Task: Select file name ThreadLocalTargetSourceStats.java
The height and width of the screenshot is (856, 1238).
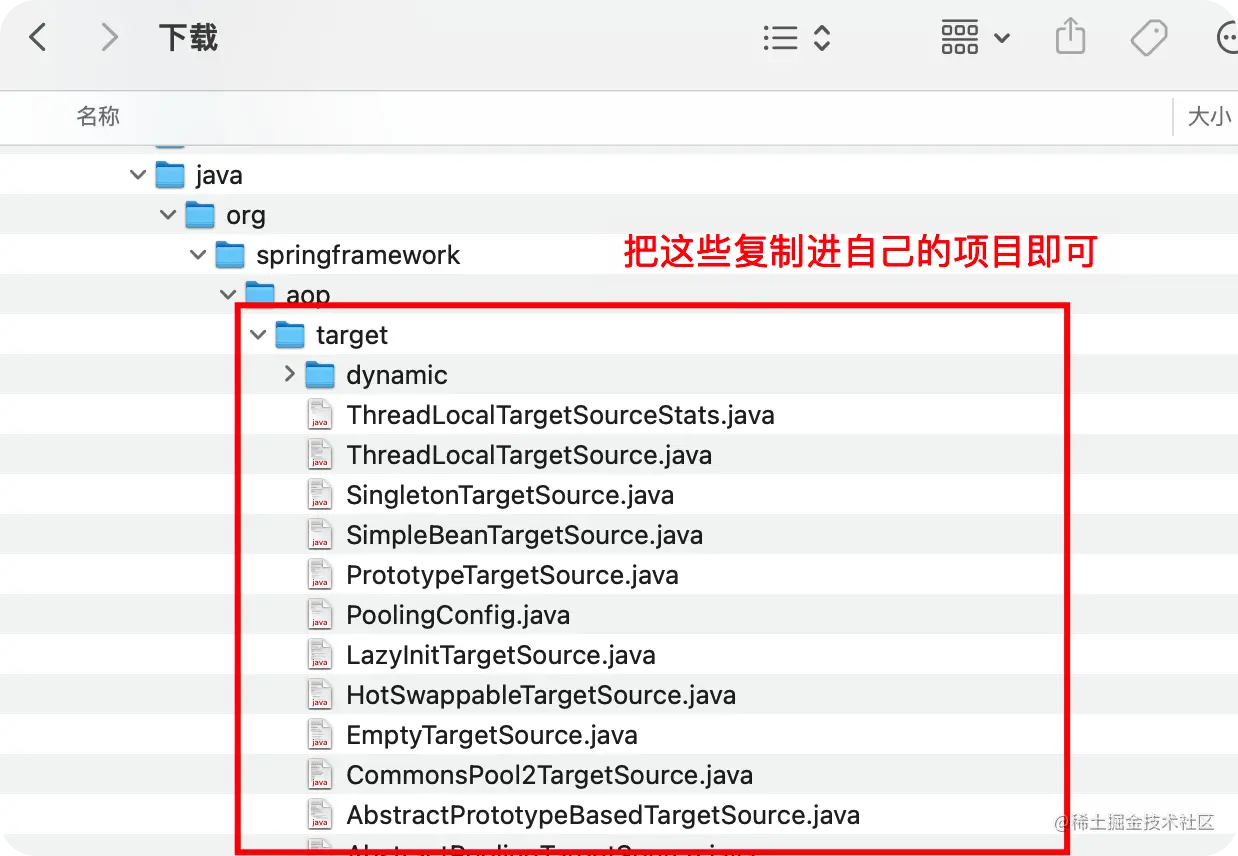Action: 560,415
